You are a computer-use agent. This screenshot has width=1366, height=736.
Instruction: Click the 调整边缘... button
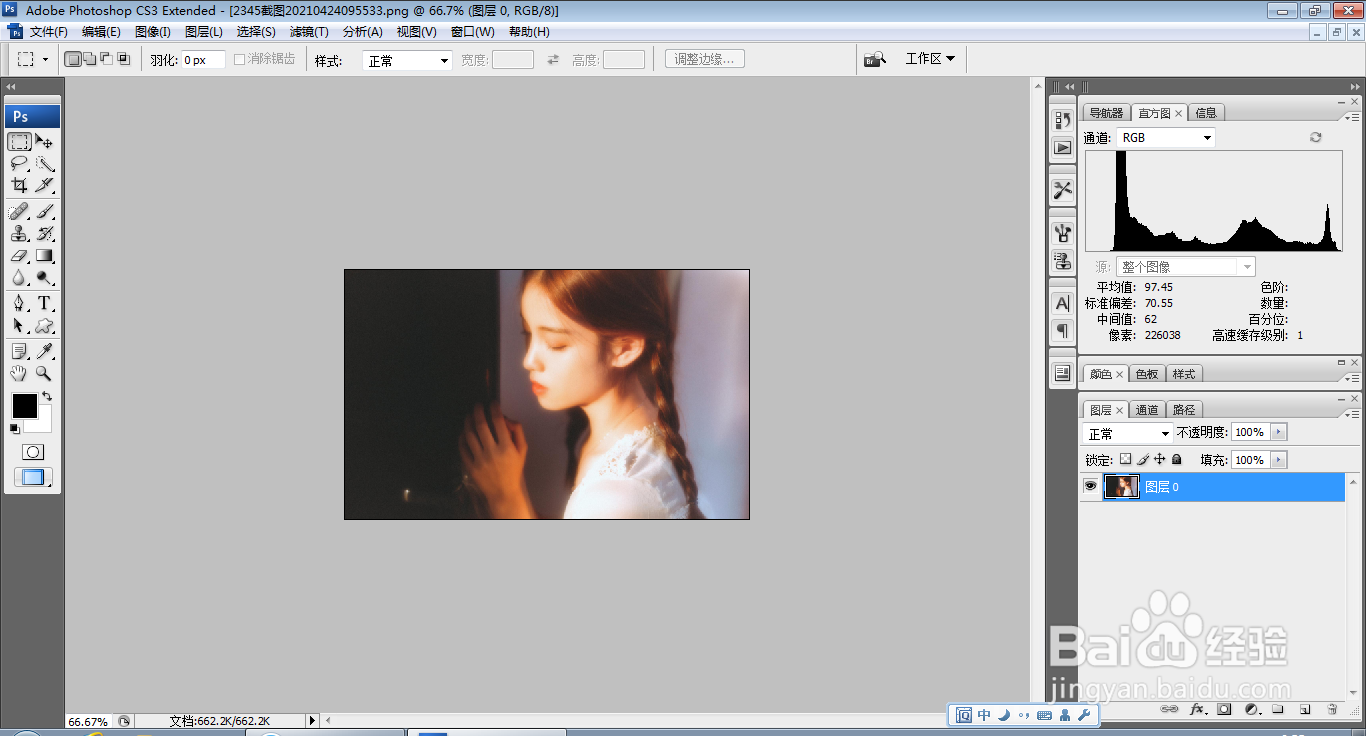pyautogui.click(x=704, y=59)
